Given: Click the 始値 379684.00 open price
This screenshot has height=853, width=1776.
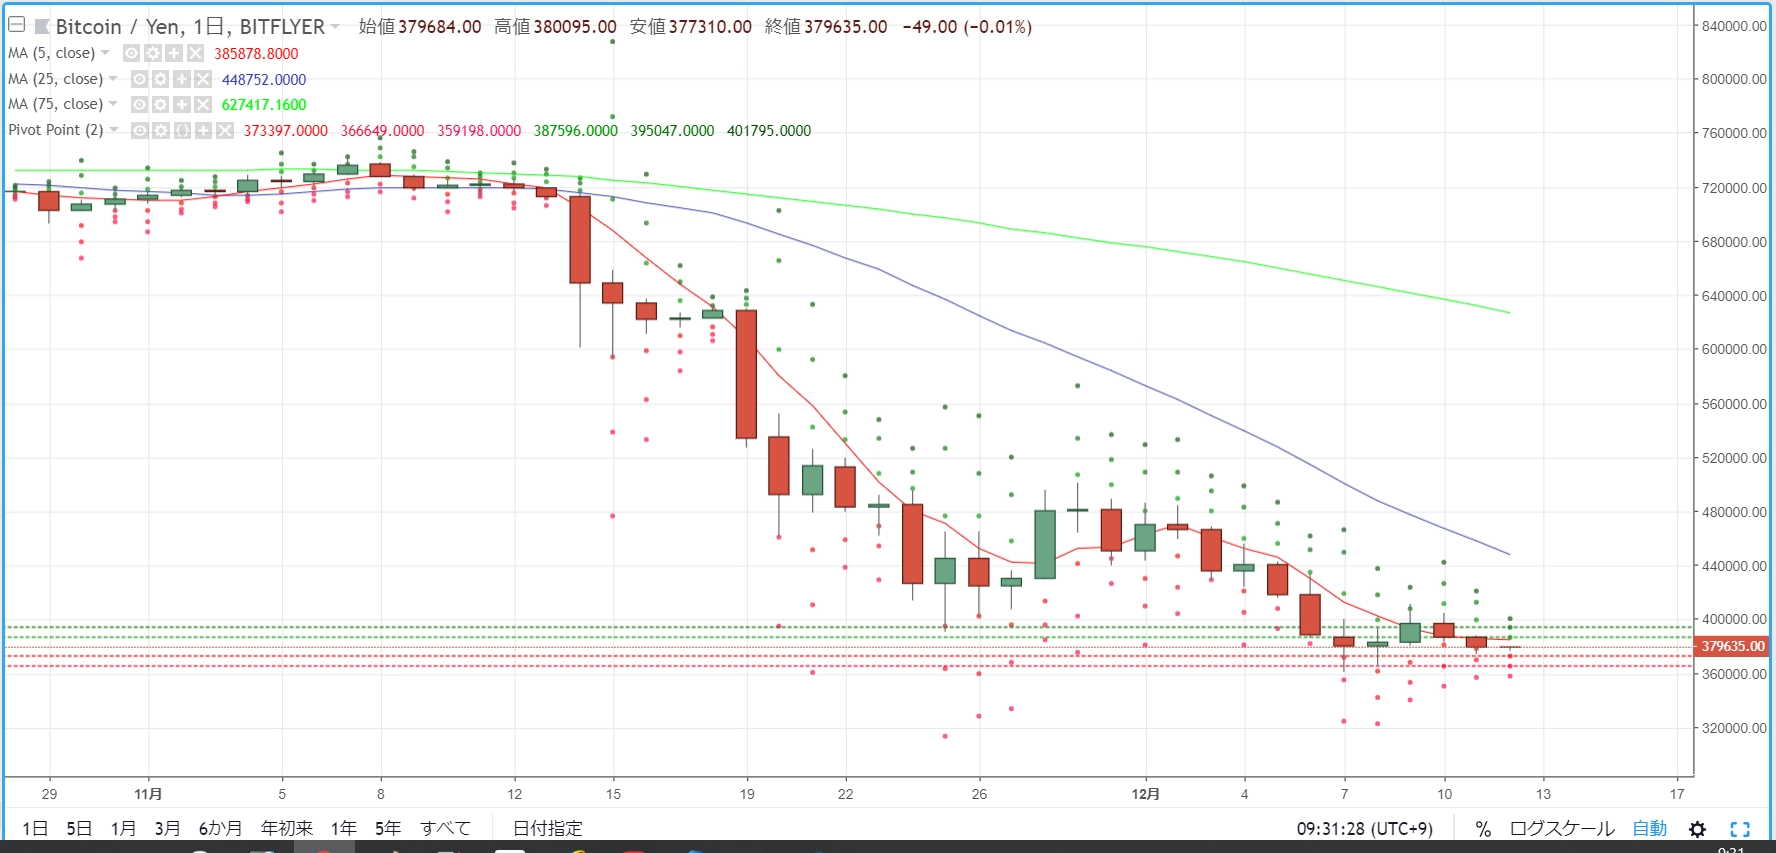Looking at the screenshot, I should [x=420, y=27].
